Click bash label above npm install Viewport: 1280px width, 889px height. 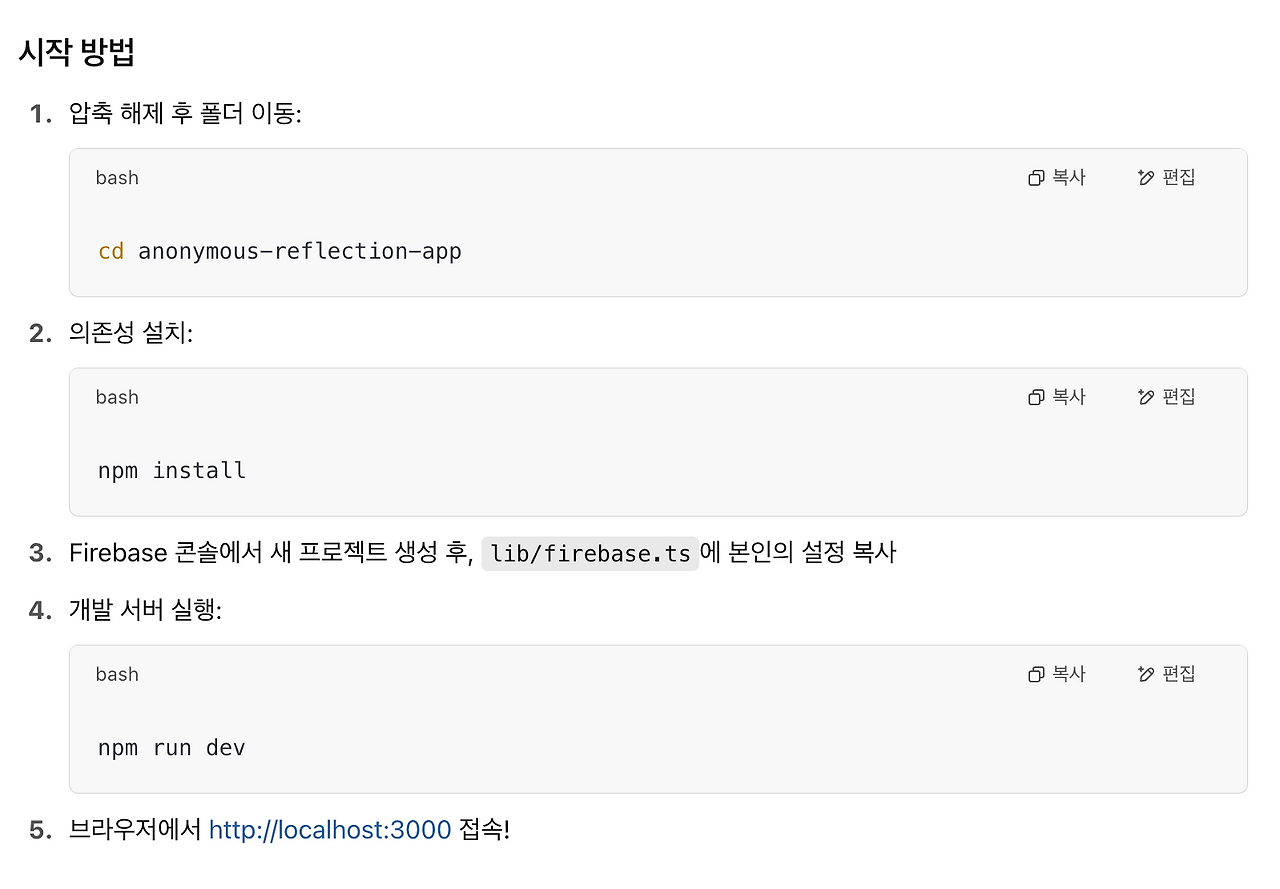pos(117,398)
